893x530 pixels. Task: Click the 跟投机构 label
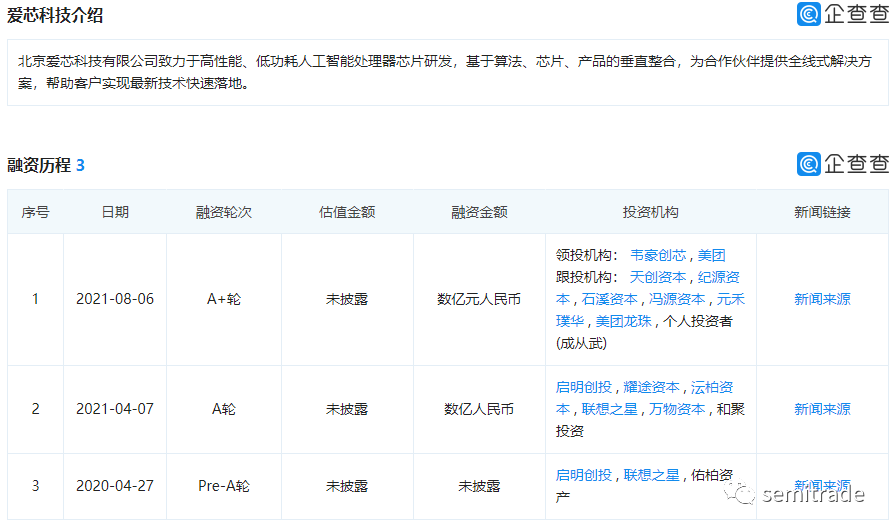(x=587, y=277)
